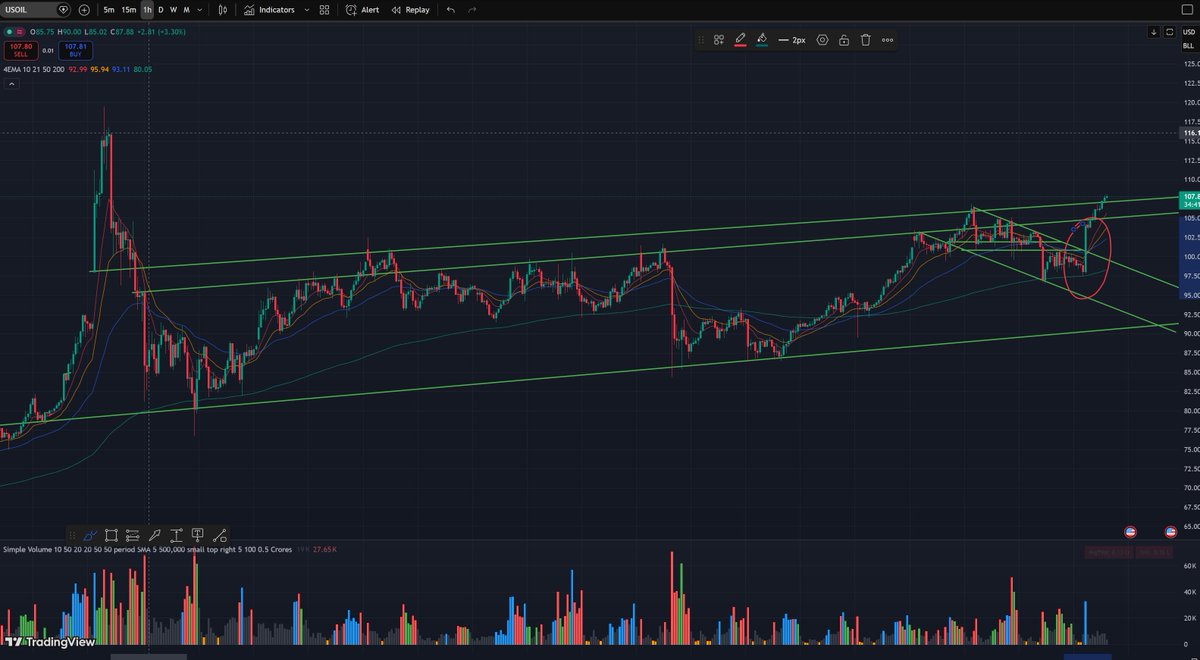Select the weekly W timeframe

(x=173, y=9)
